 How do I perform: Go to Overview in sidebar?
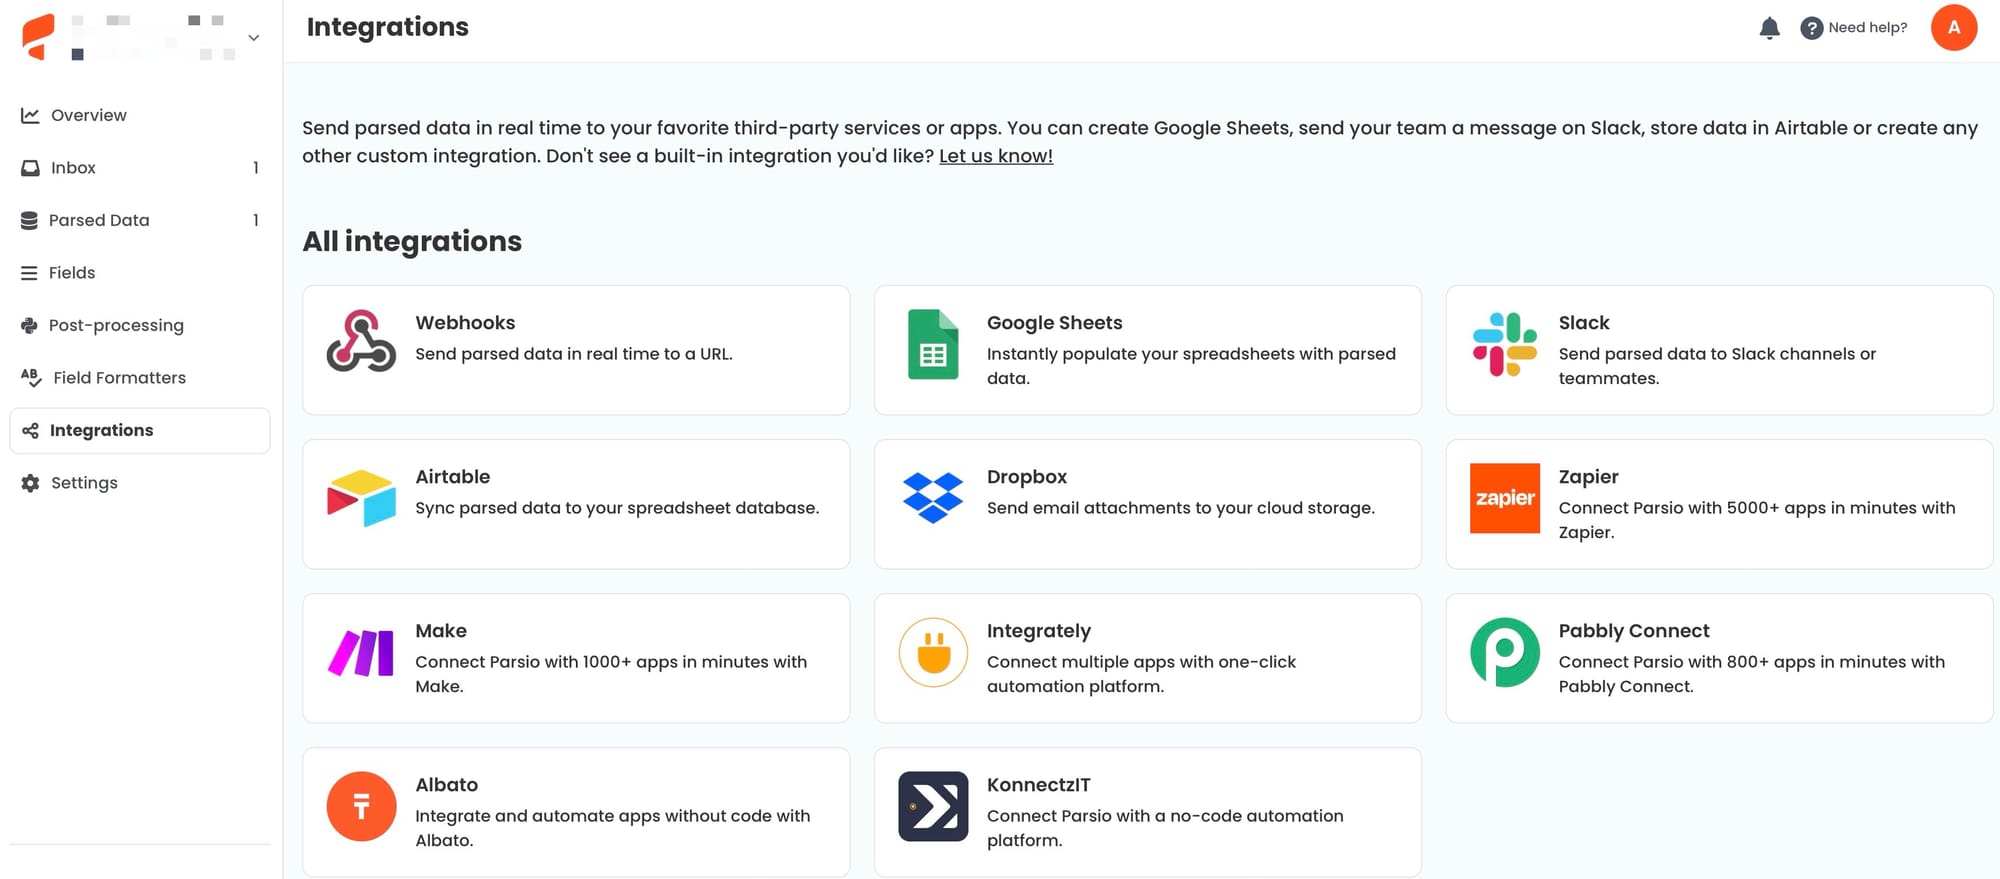(88, 115)
